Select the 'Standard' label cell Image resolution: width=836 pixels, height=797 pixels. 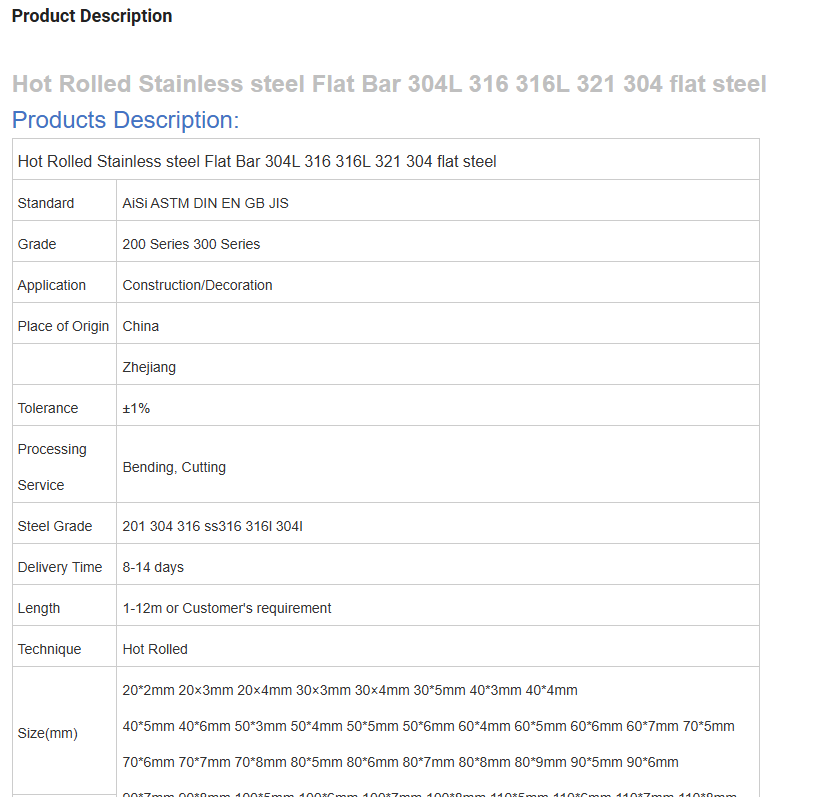46,203
